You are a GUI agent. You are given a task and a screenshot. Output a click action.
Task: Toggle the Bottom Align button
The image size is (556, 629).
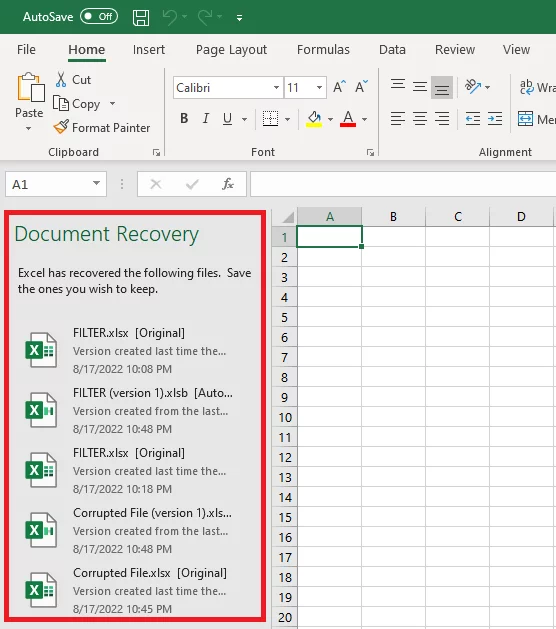pyautogui.click(x=442, y=87)
